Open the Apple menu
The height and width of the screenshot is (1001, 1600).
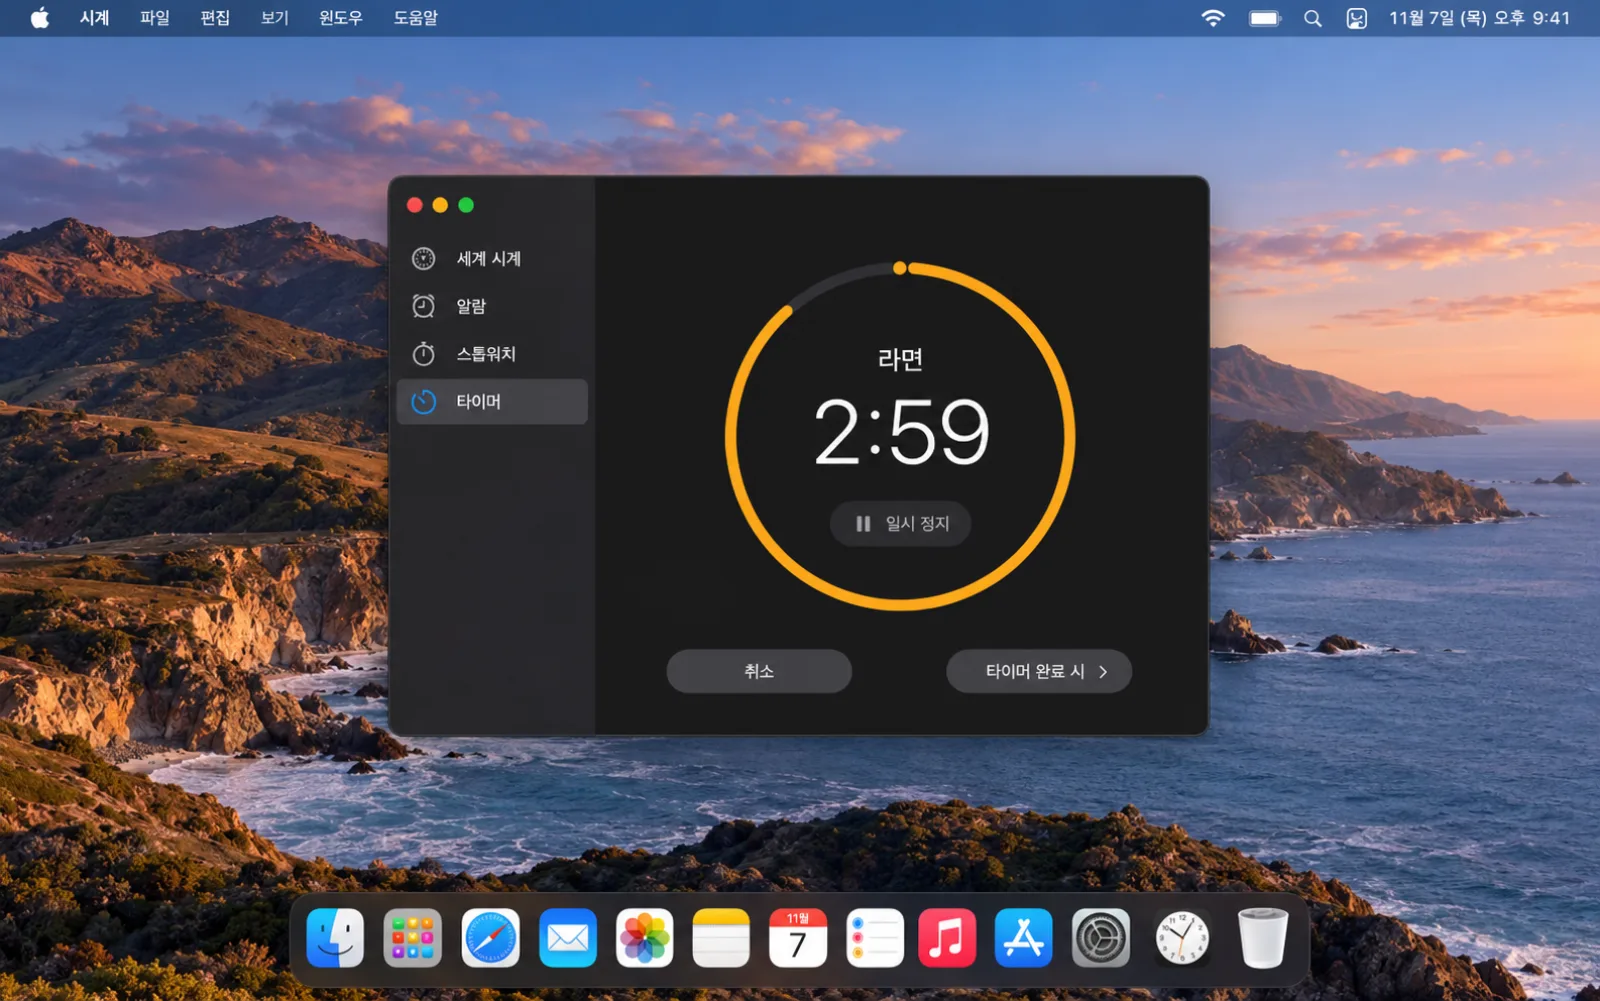(40, 18)
